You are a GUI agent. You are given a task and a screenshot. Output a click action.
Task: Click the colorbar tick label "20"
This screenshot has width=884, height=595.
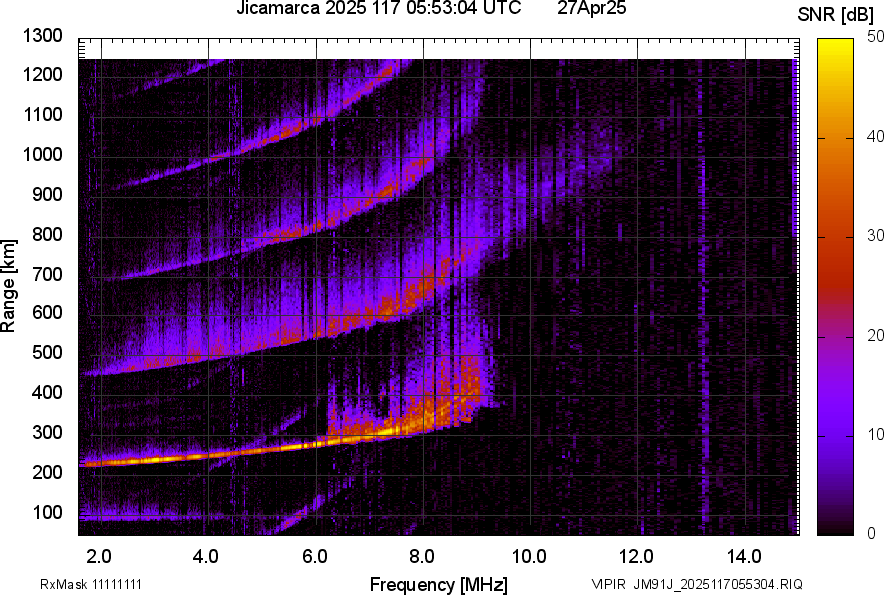876,335
